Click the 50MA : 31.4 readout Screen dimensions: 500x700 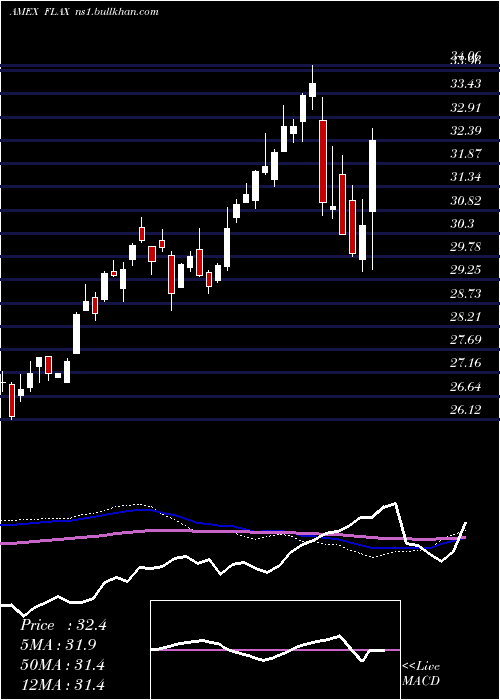pyautogui.click(x=62, y=665)
